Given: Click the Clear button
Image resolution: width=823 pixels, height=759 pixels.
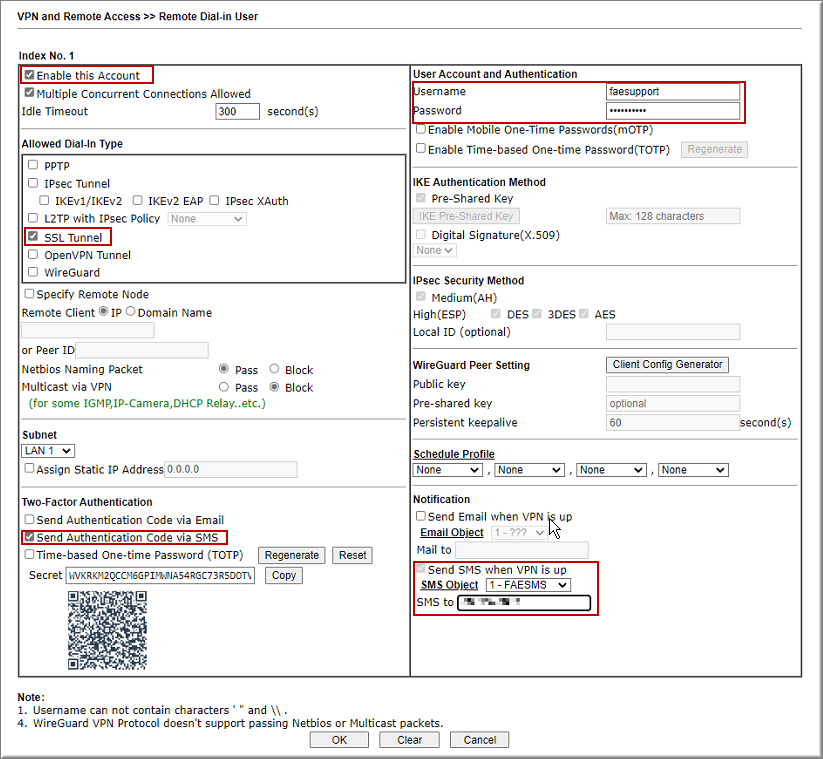Looking at the screenshot, I should click(409, 740).
